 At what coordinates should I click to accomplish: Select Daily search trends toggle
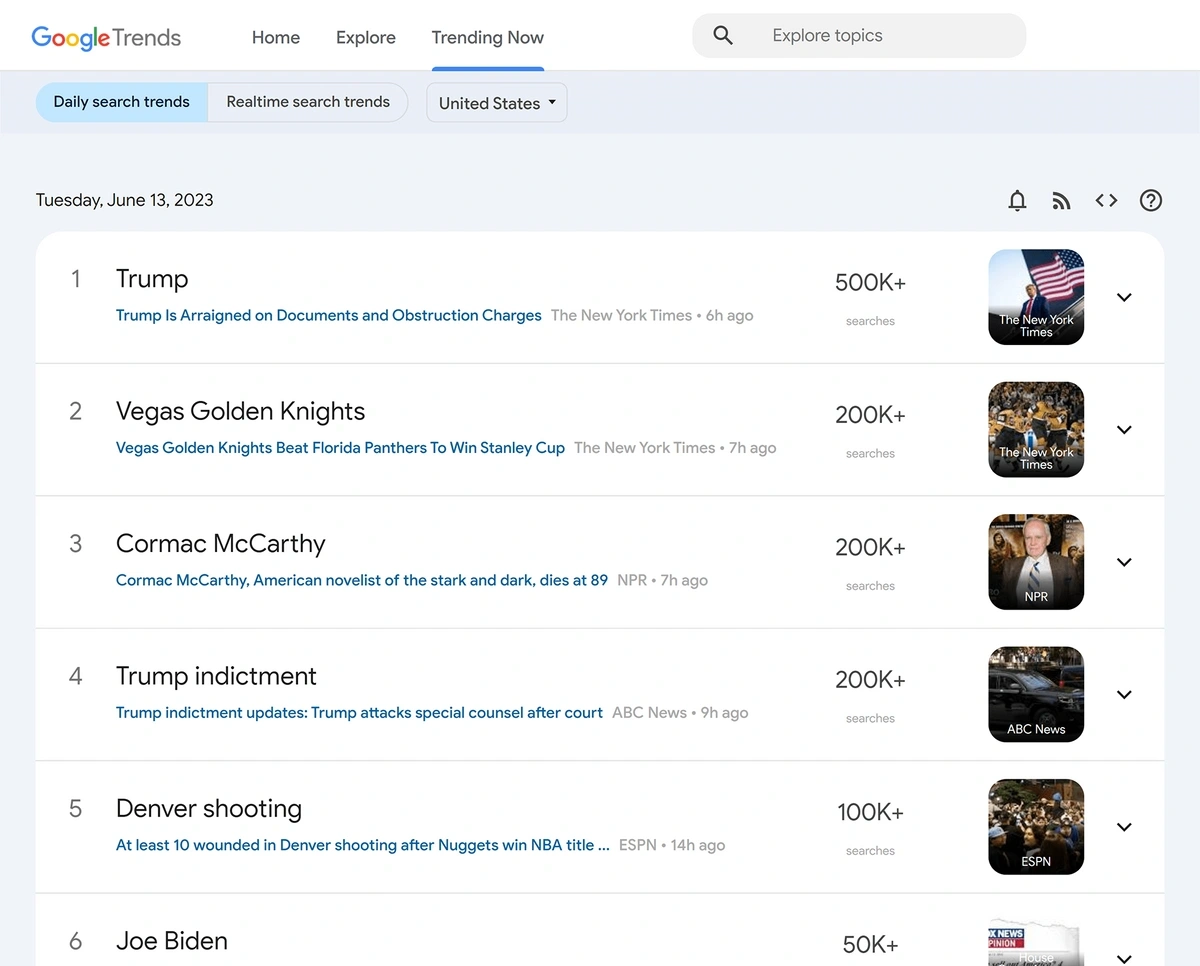pyautogui.click(x=121, y=102)
